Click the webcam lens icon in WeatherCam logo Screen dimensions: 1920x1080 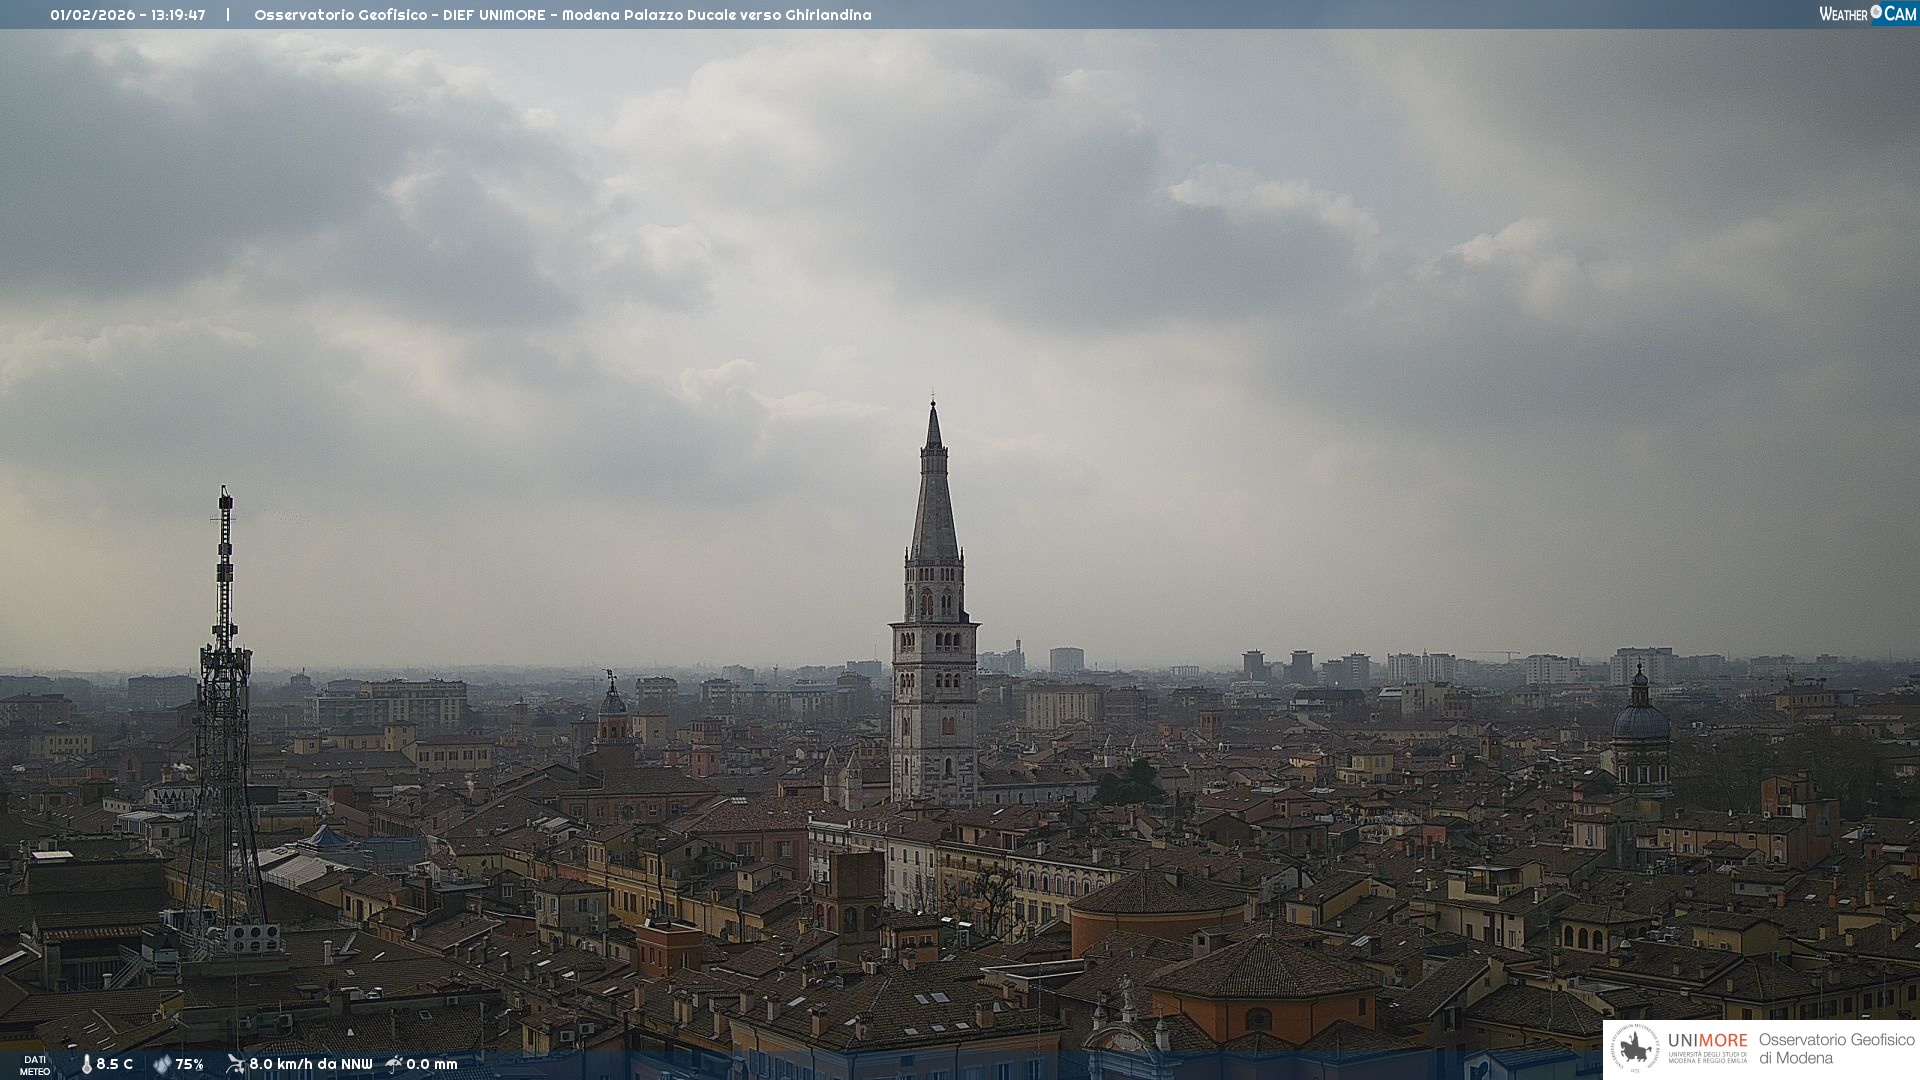tap(1876, 12)
